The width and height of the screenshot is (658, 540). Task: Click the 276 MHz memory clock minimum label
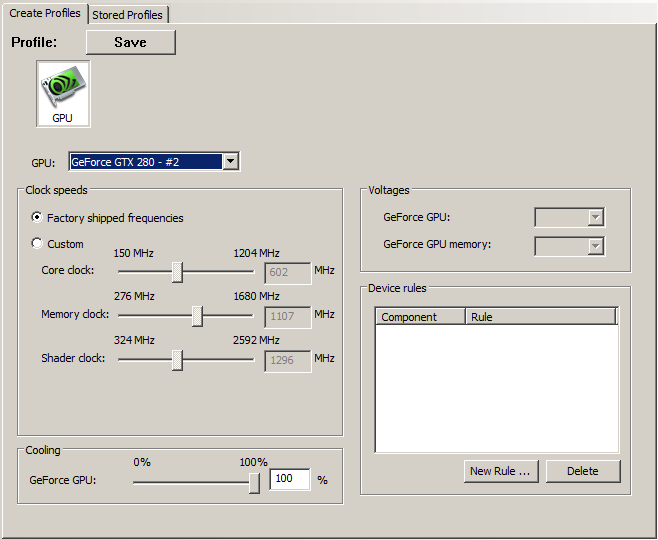[x=134, y=296]
